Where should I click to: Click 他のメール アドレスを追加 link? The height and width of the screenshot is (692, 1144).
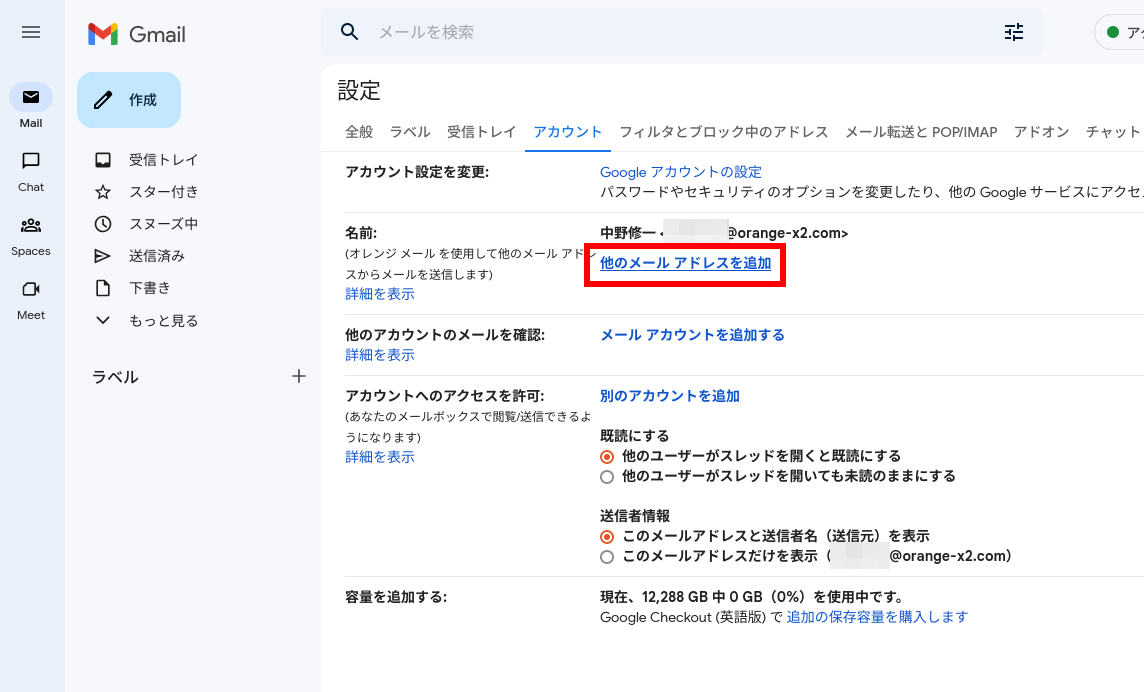(685, 264)
